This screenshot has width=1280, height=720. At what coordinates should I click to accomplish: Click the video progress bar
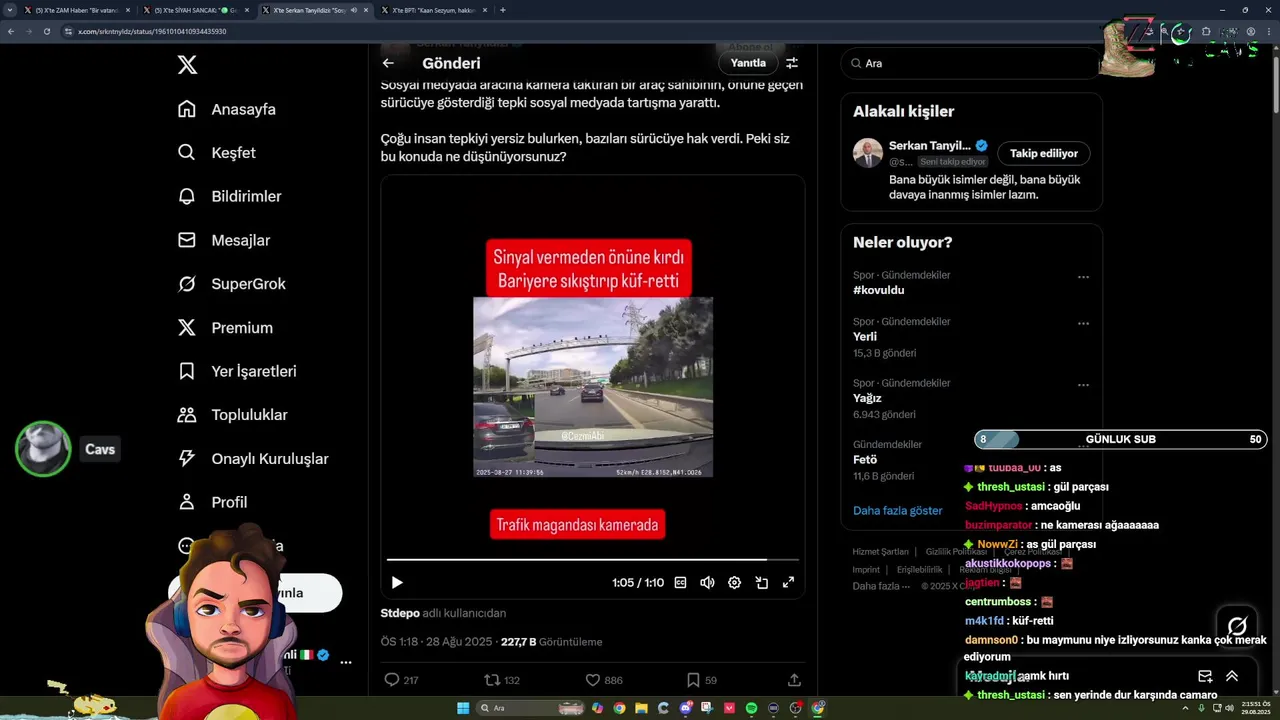[x=592, y=560]
